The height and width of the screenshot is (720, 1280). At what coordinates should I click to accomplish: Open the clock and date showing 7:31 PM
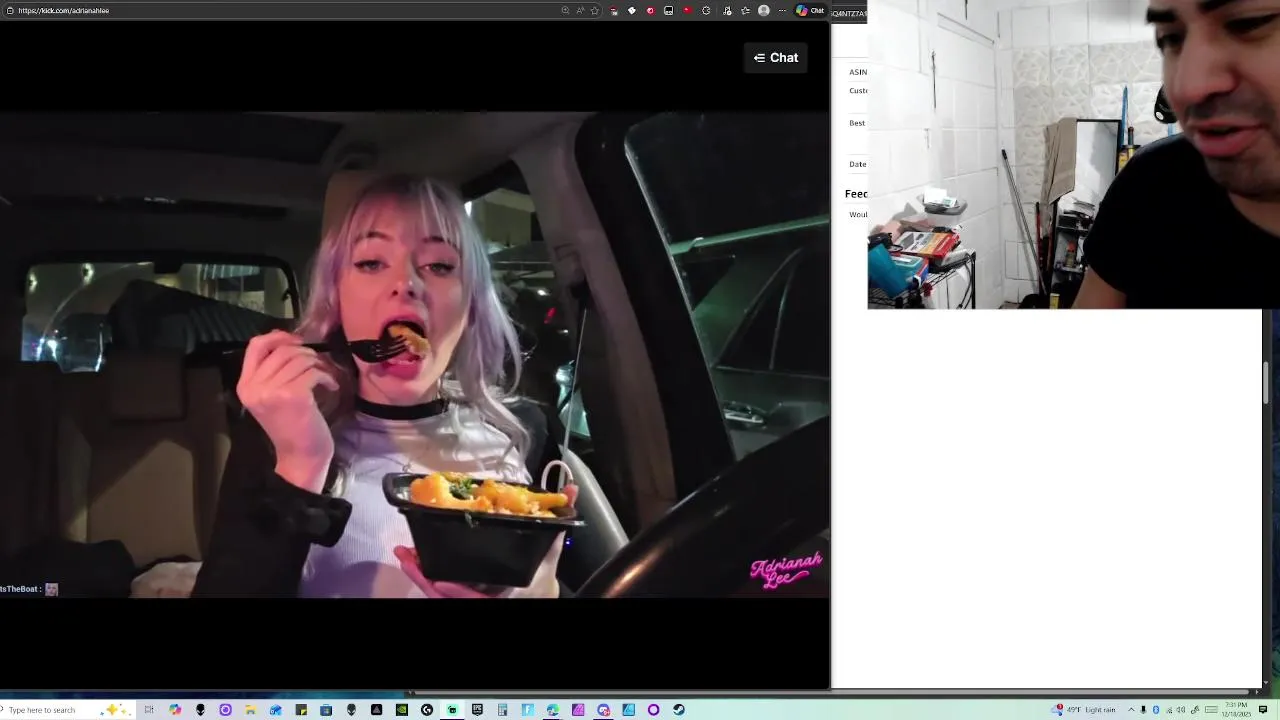point(1236,710)
